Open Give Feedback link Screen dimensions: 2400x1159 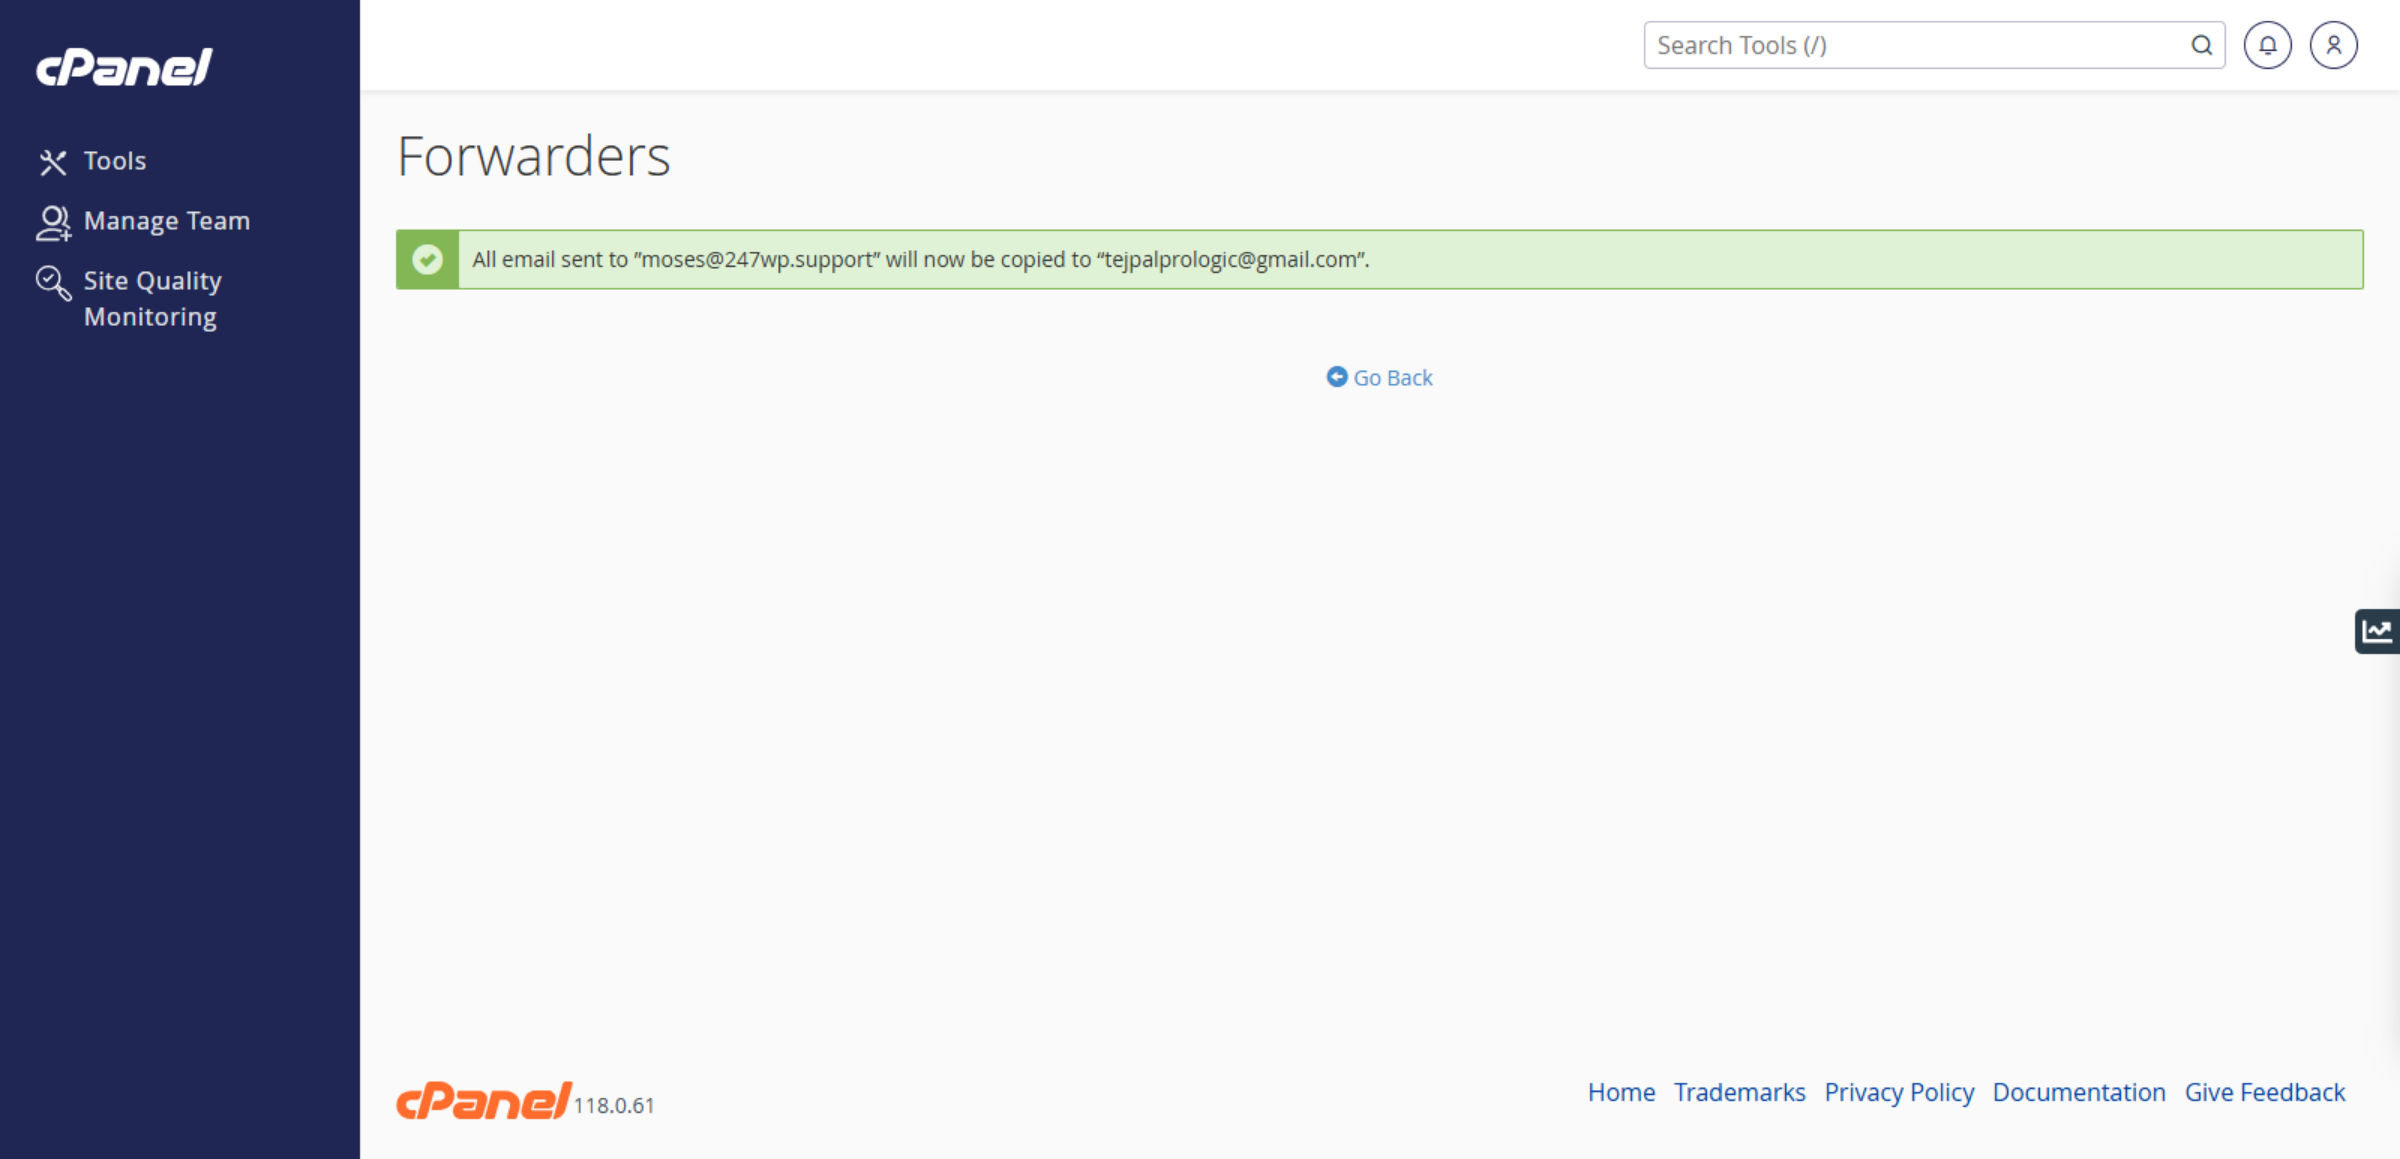[2265, 1092]
